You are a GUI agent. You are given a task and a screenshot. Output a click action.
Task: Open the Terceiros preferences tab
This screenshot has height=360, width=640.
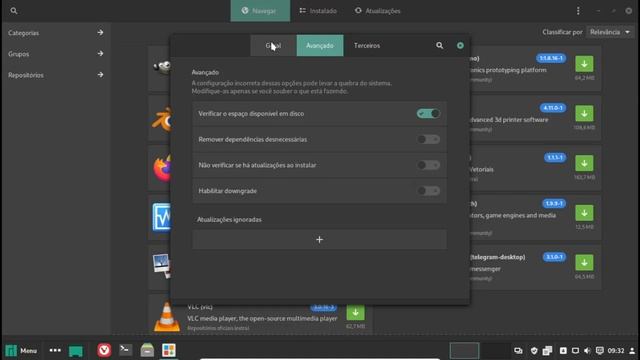click(367, 46)
